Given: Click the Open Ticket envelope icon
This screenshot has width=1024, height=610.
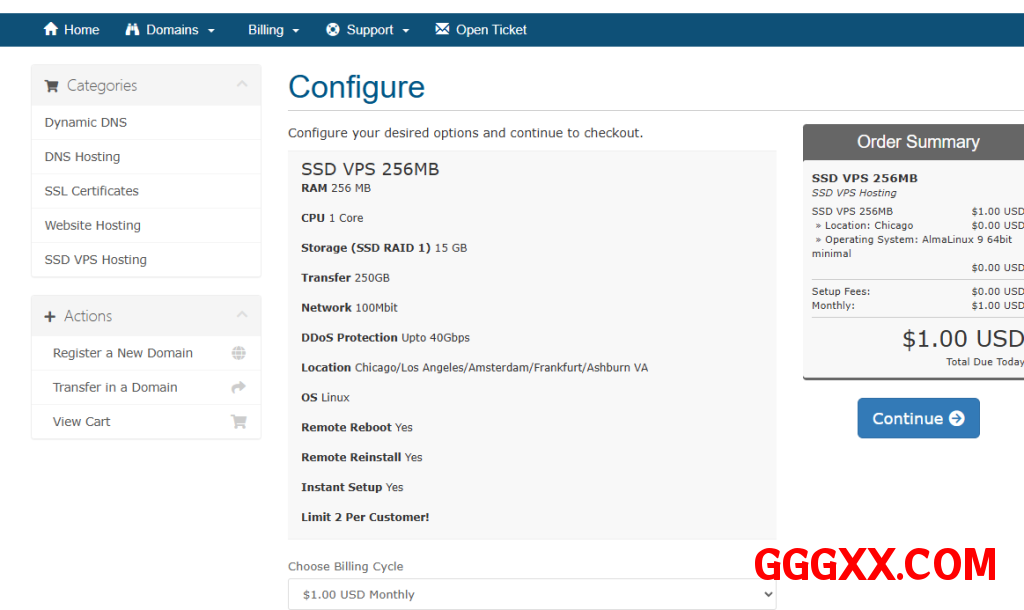Looking at the screenshot, I should [442, 30].
